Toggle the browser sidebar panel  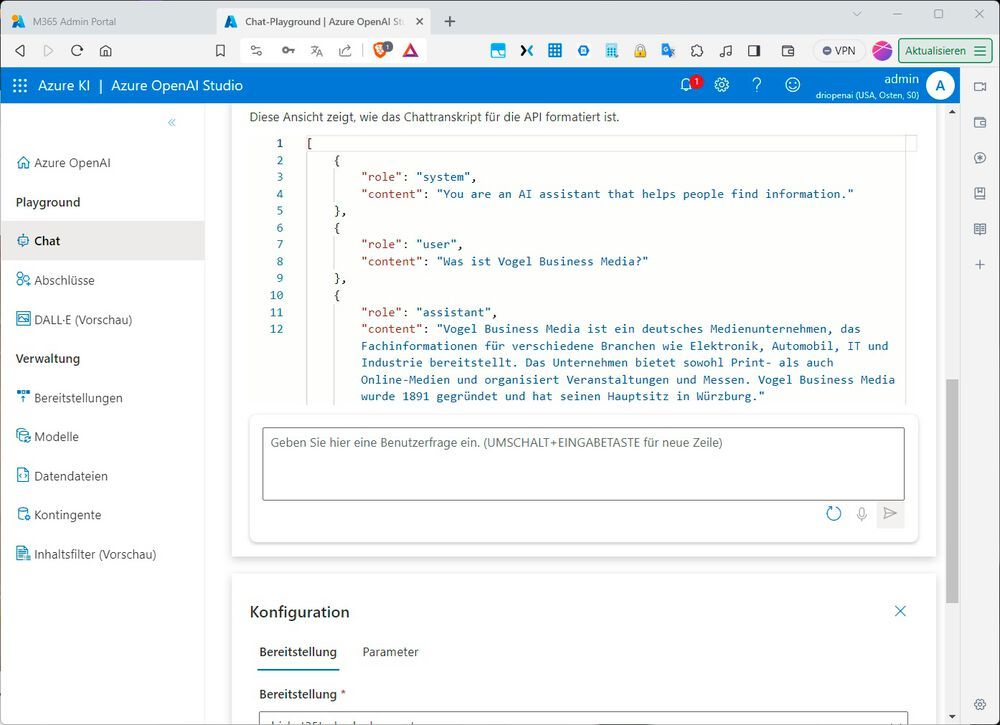coord(754,50)
